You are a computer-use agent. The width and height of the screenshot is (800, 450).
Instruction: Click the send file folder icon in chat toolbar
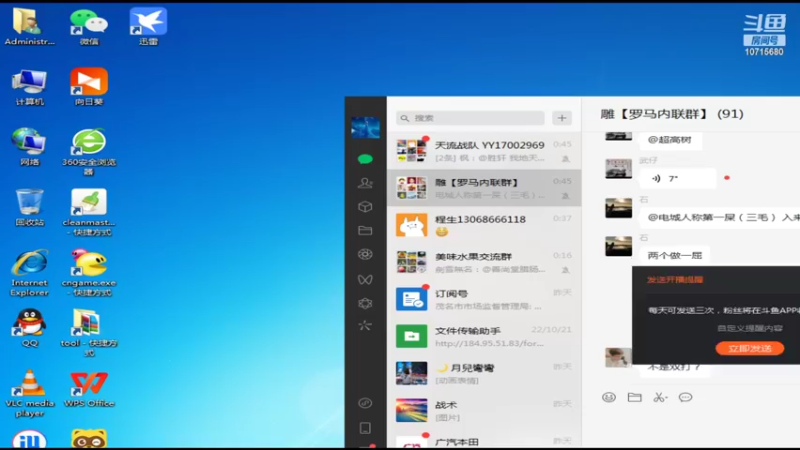(x=634, y=397)
